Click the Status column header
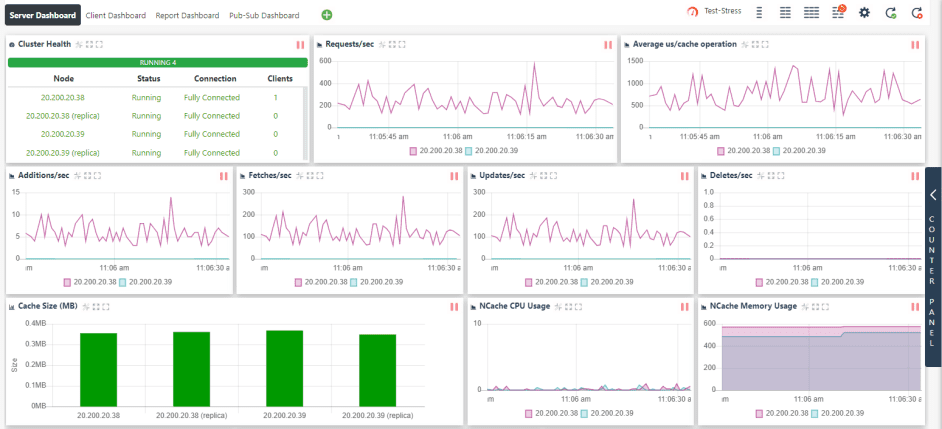942x429 pixels. coord(148,79)
